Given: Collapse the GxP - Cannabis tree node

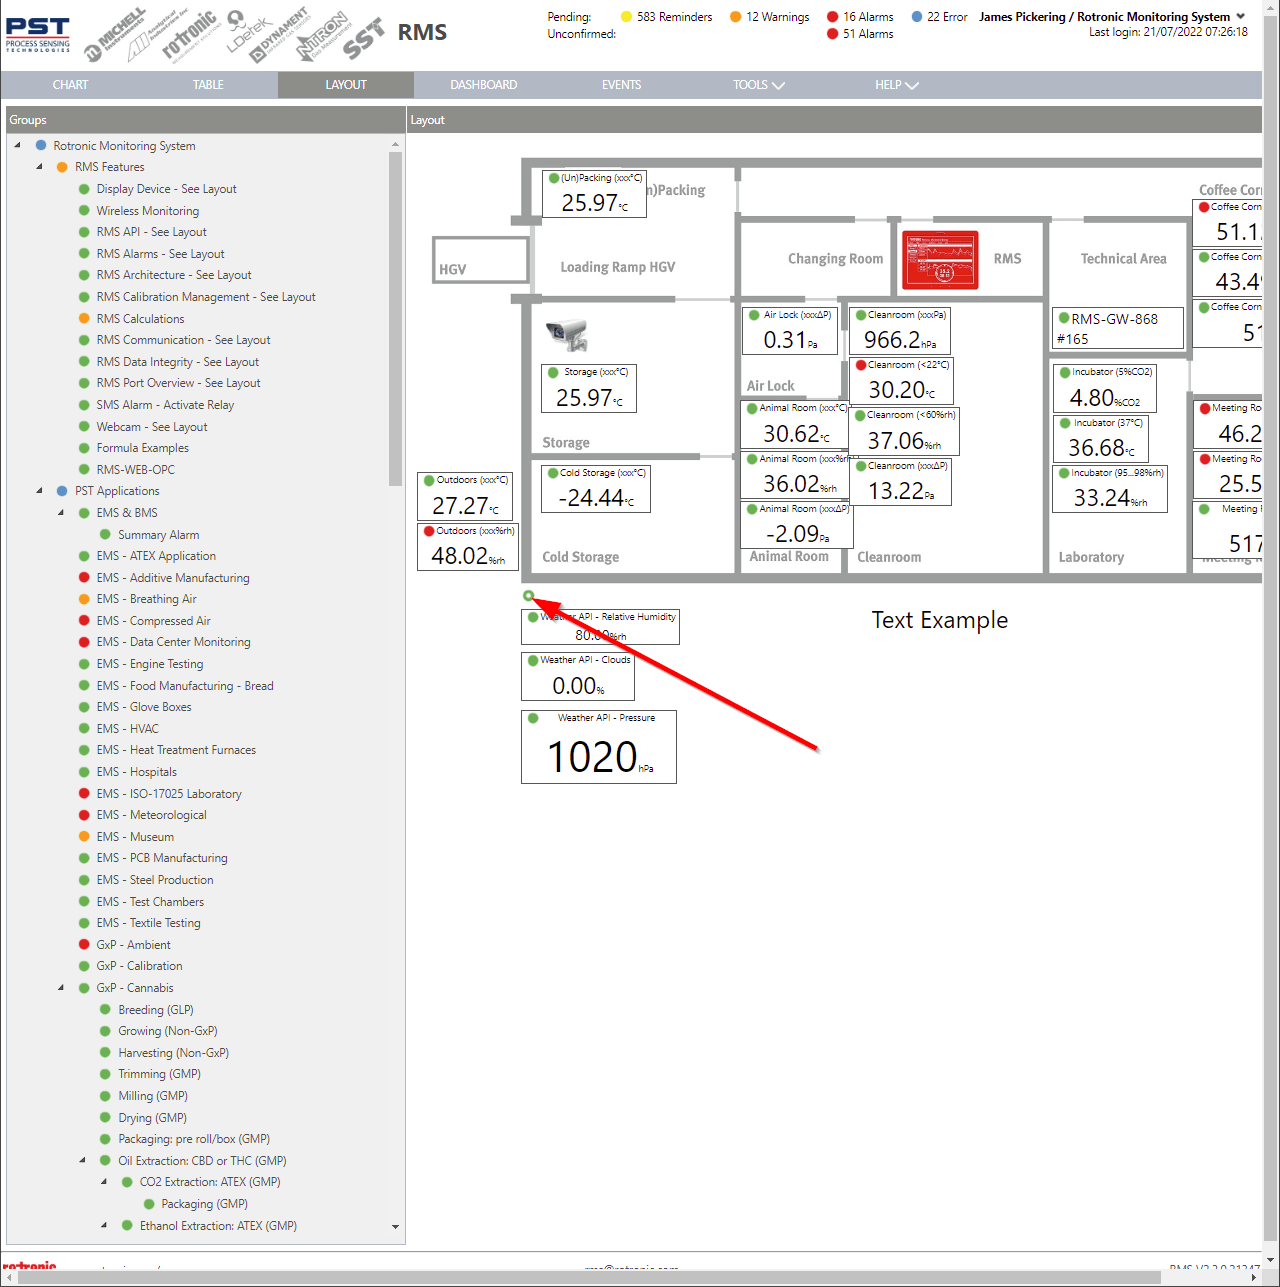Looking at the screenshot, I should coord(61,987).
